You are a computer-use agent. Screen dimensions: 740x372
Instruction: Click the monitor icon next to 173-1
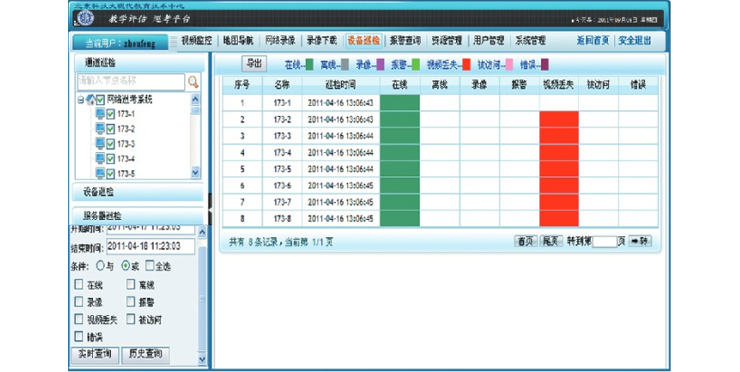click(x=100, y=114)
